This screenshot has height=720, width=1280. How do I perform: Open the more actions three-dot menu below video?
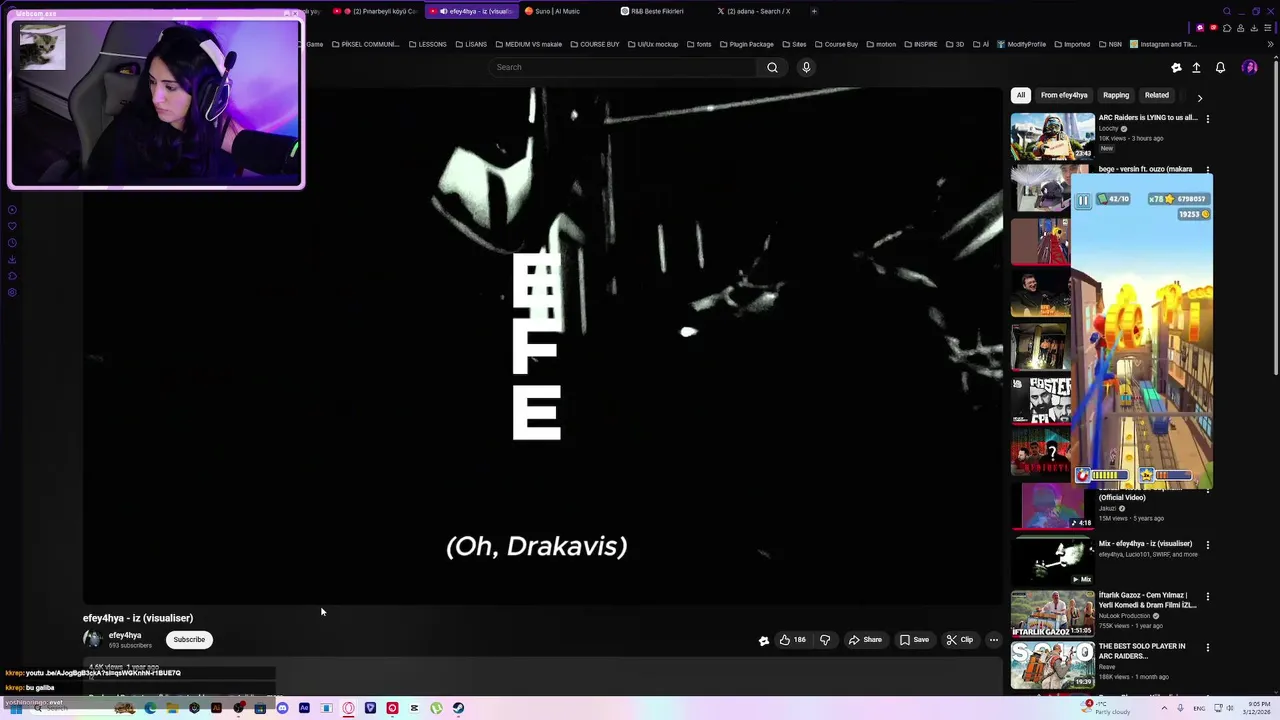pyautogui.click(x=993, y=640)
